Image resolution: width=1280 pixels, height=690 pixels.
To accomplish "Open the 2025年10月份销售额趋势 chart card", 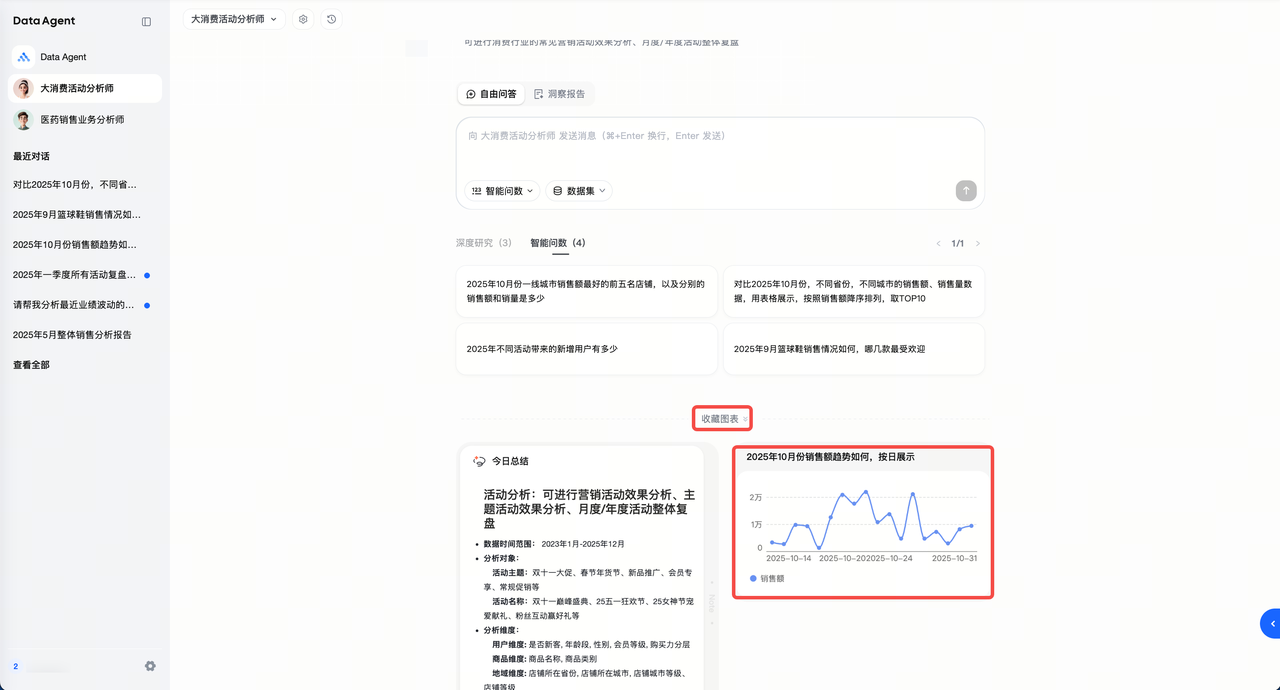I will (x=863, y=522).
